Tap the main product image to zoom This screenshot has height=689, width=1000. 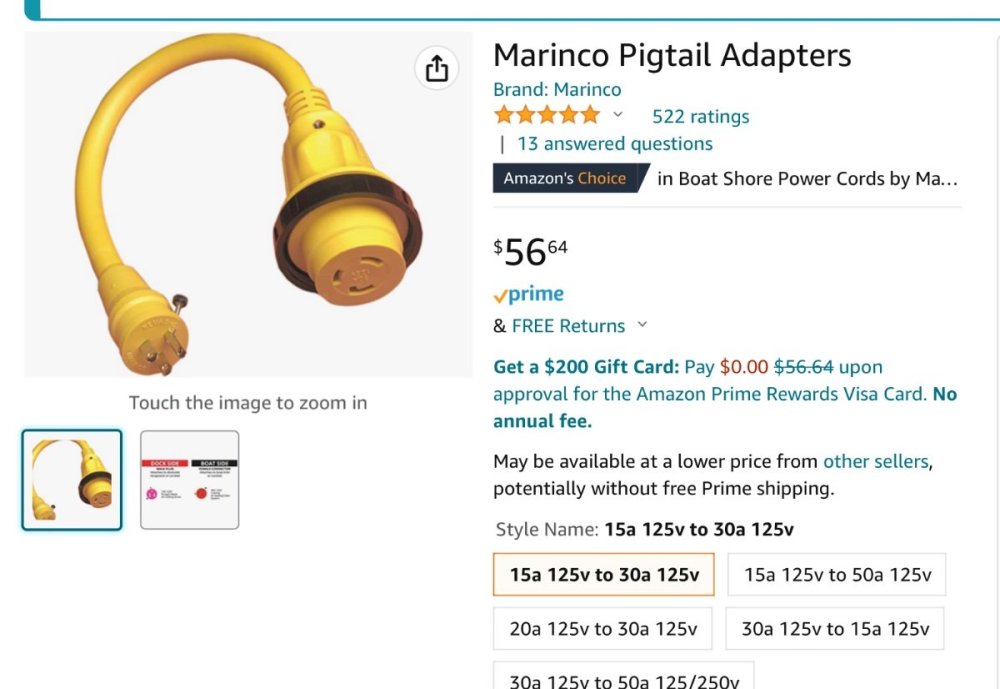tap(248, 204)
